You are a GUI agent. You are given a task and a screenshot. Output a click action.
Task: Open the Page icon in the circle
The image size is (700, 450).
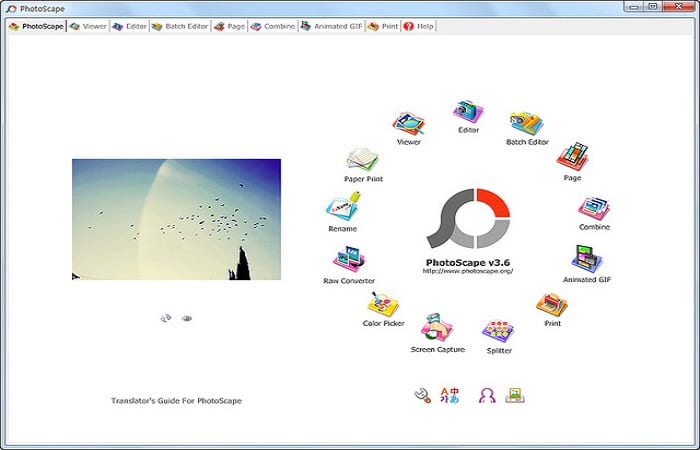point(572,157)
